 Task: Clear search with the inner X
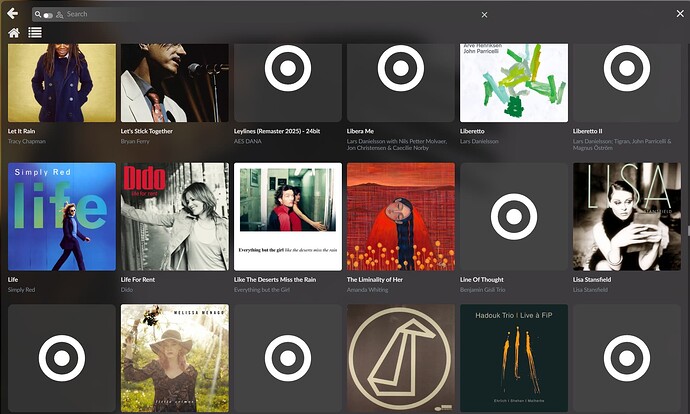[484, 15]
